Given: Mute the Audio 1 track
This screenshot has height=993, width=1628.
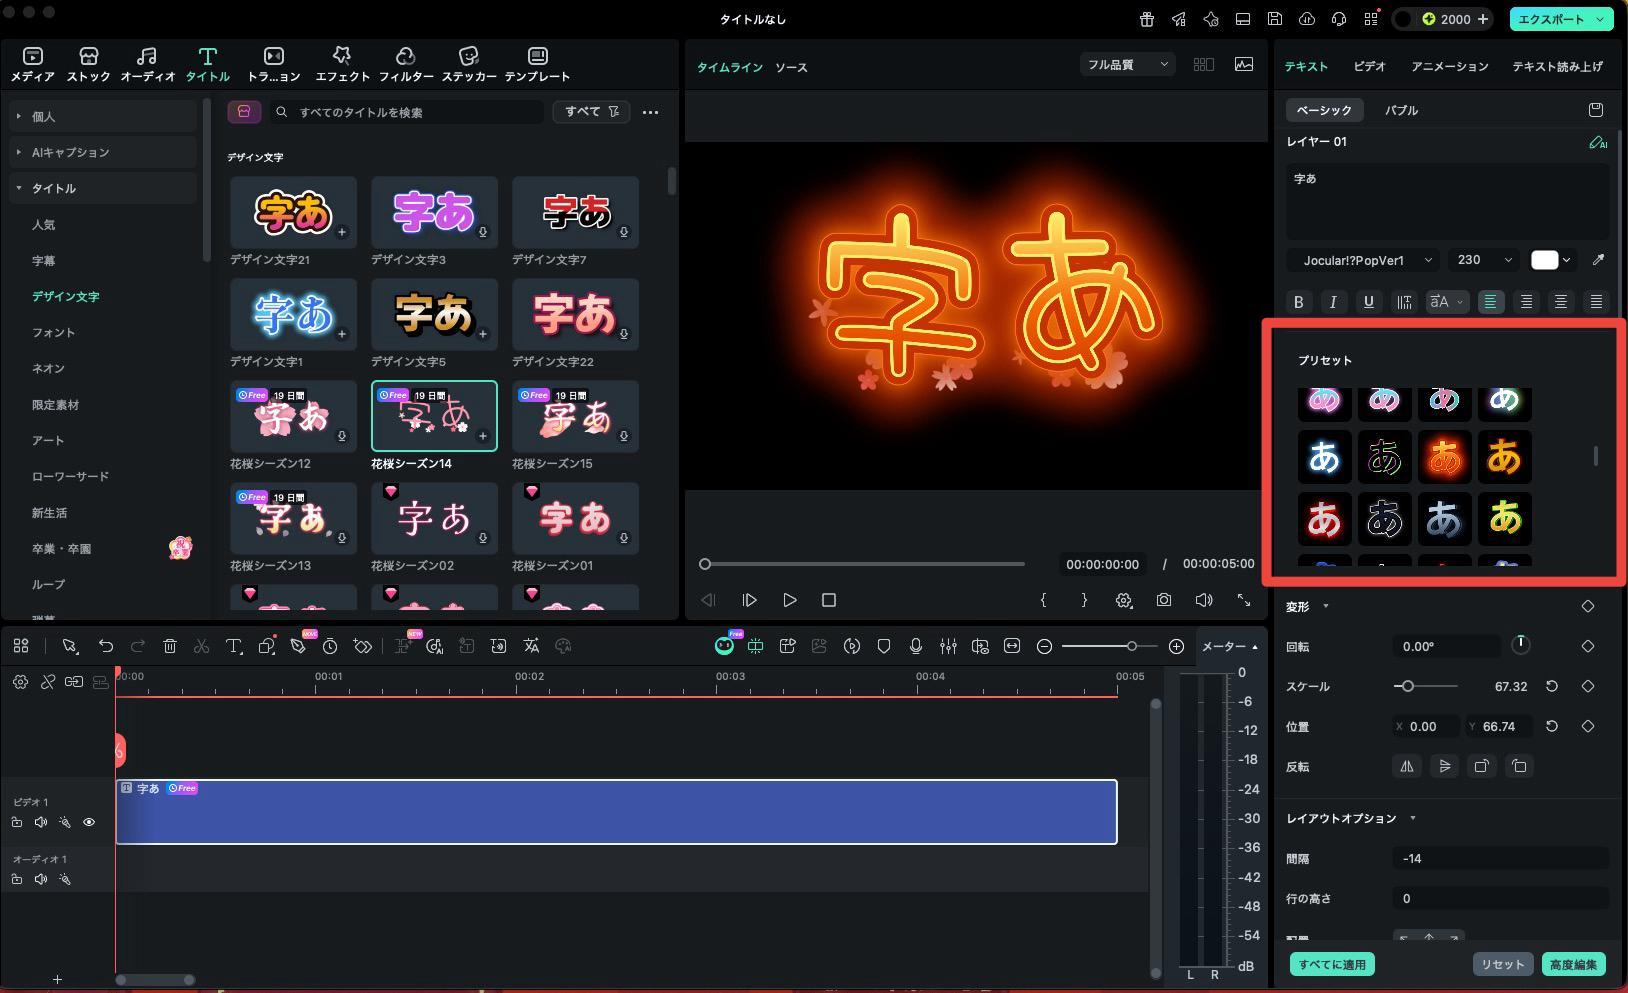Looking at the screenshot, I should point(41,880).
